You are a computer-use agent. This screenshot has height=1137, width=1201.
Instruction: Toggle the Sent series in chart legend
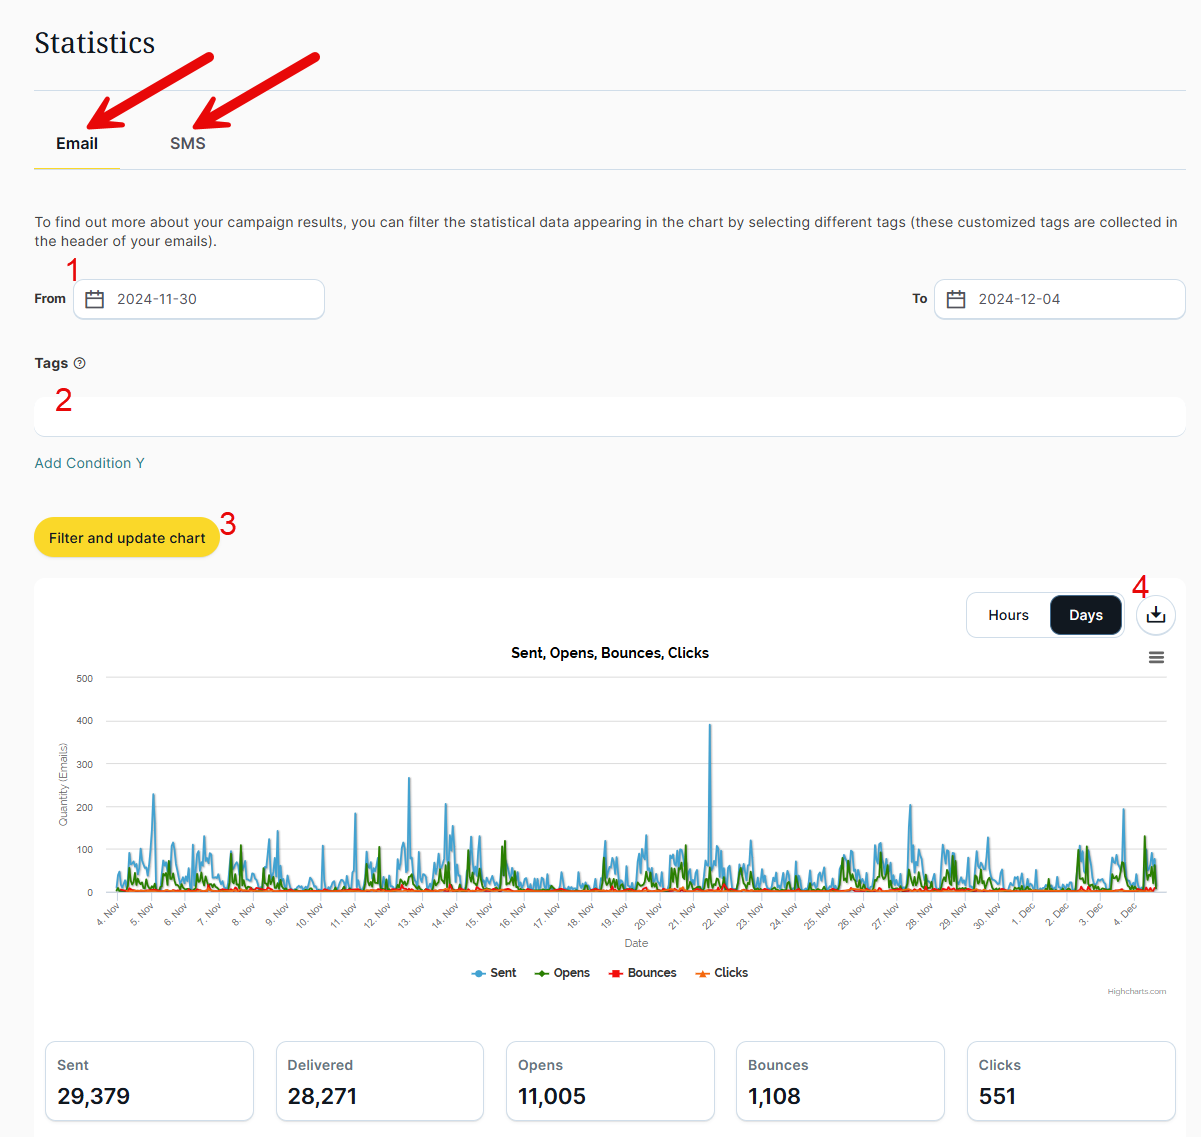(x=494, y=973)
